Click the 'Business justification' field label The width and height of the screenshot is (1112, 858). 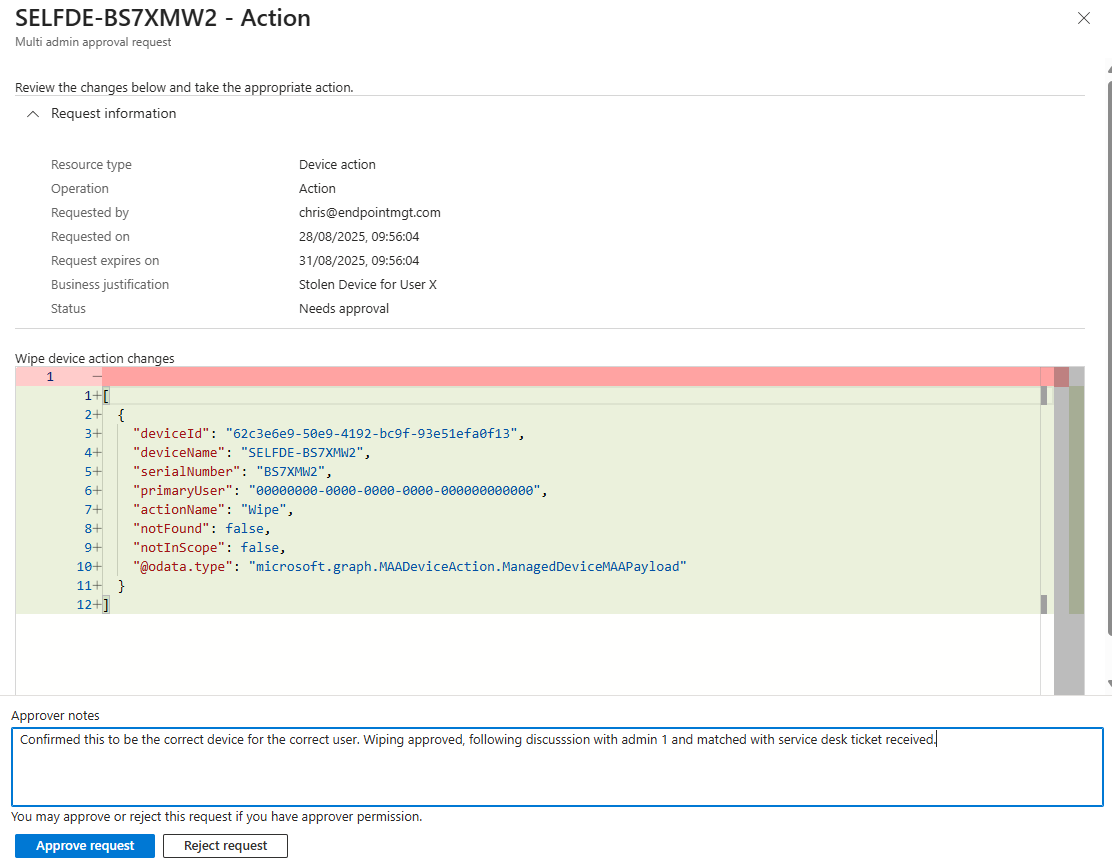110,284
